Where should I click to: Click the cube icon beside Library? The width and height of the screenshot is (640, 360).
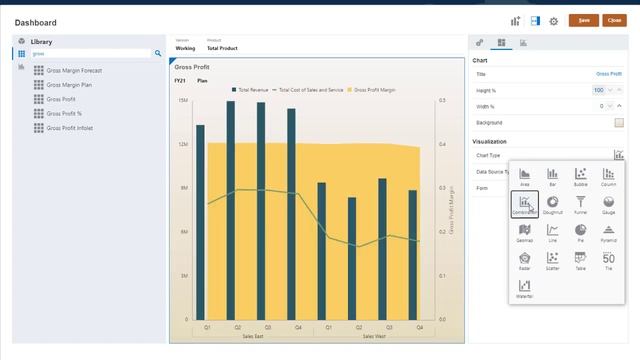click(22, 41)
